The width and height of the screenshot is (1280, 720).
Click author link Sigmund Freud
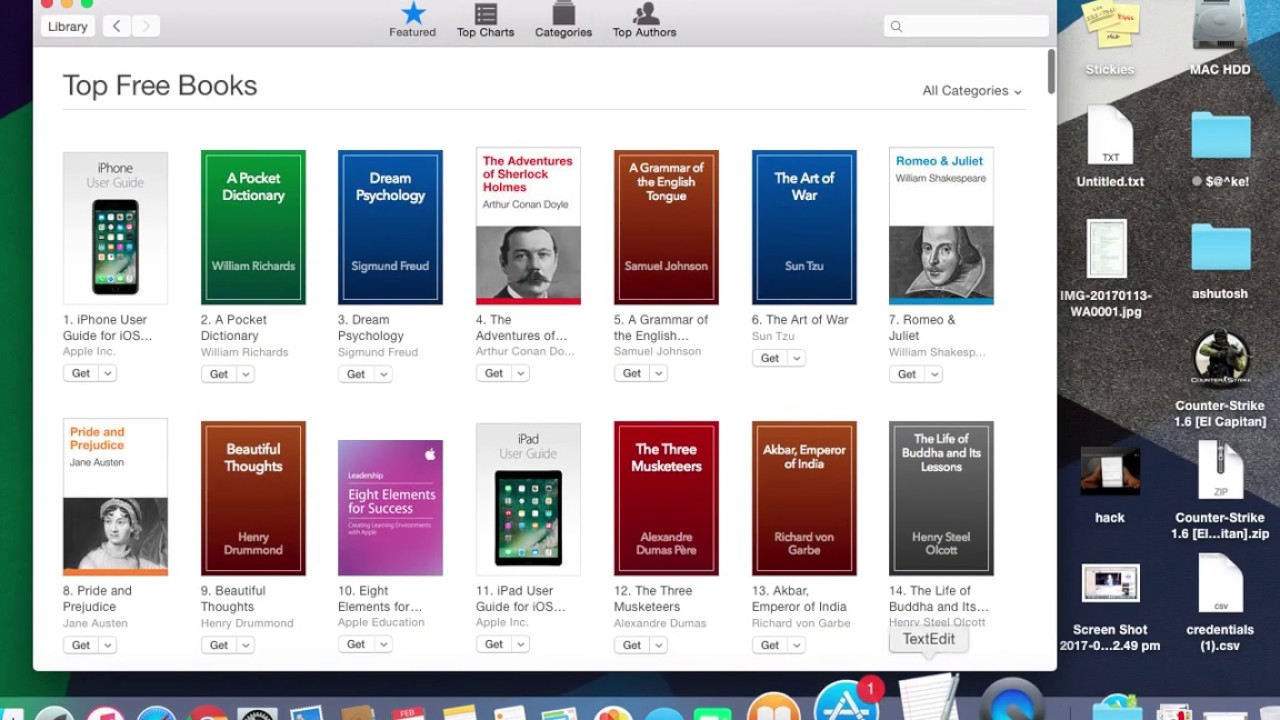378,352
